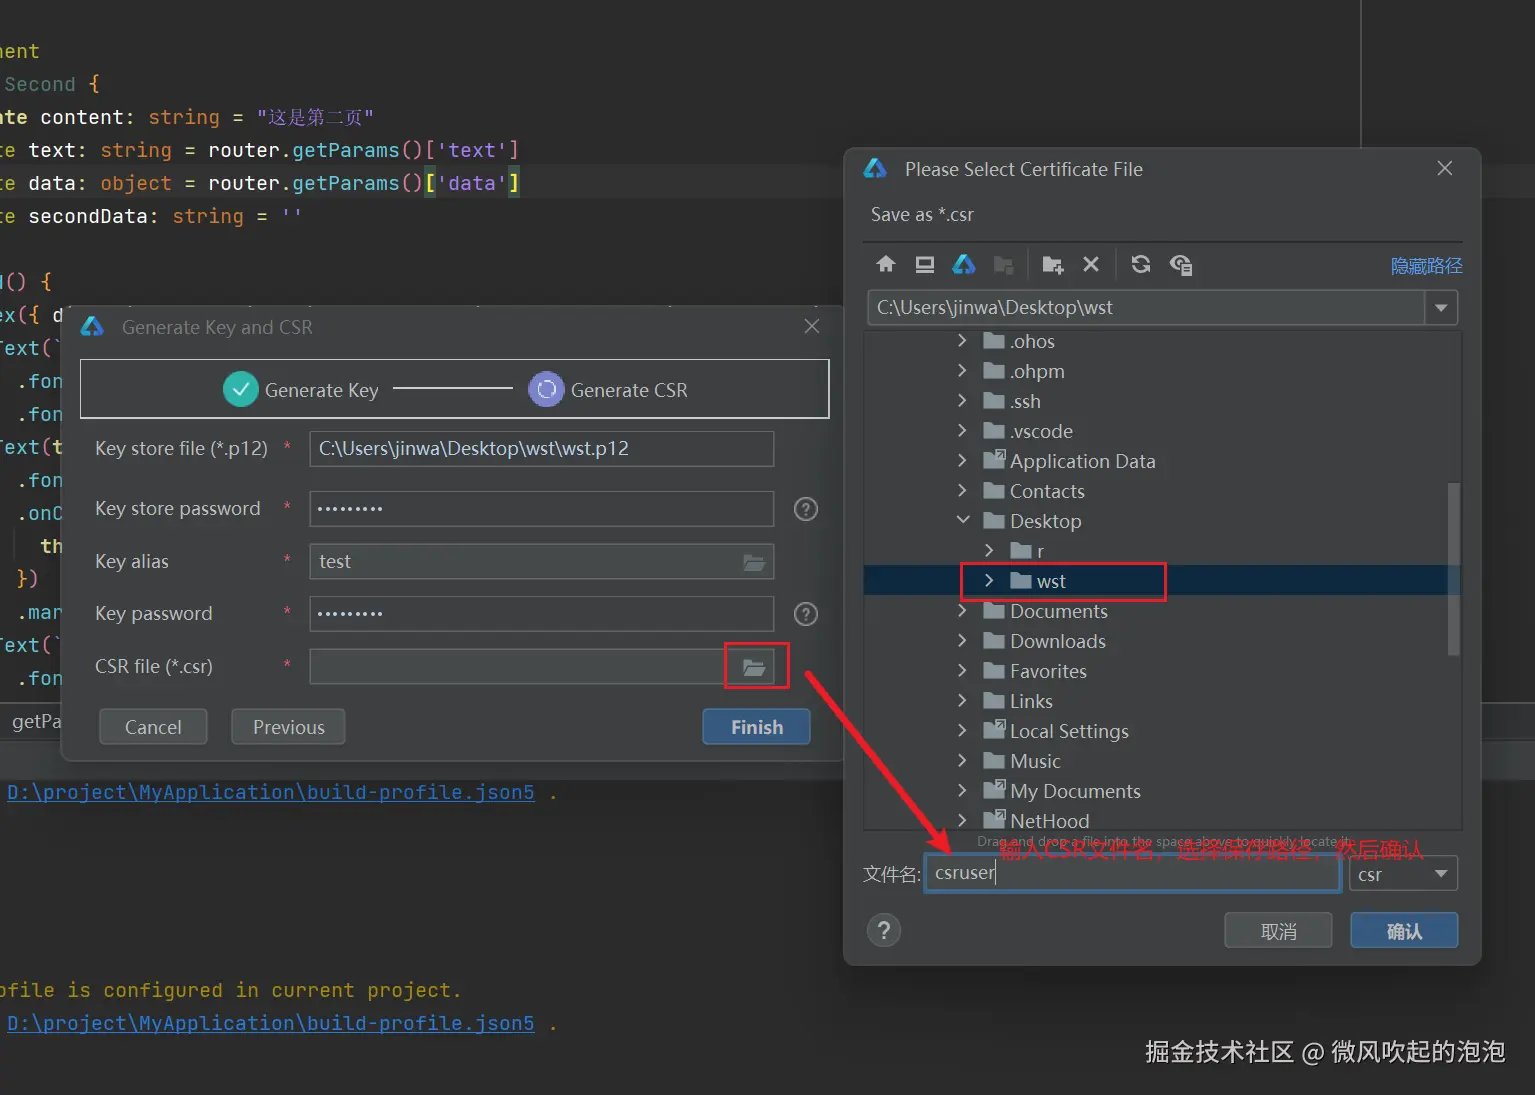Select the .ohpm folder row
The height and width of the screenshot is (1095, 1535).
1155,371
